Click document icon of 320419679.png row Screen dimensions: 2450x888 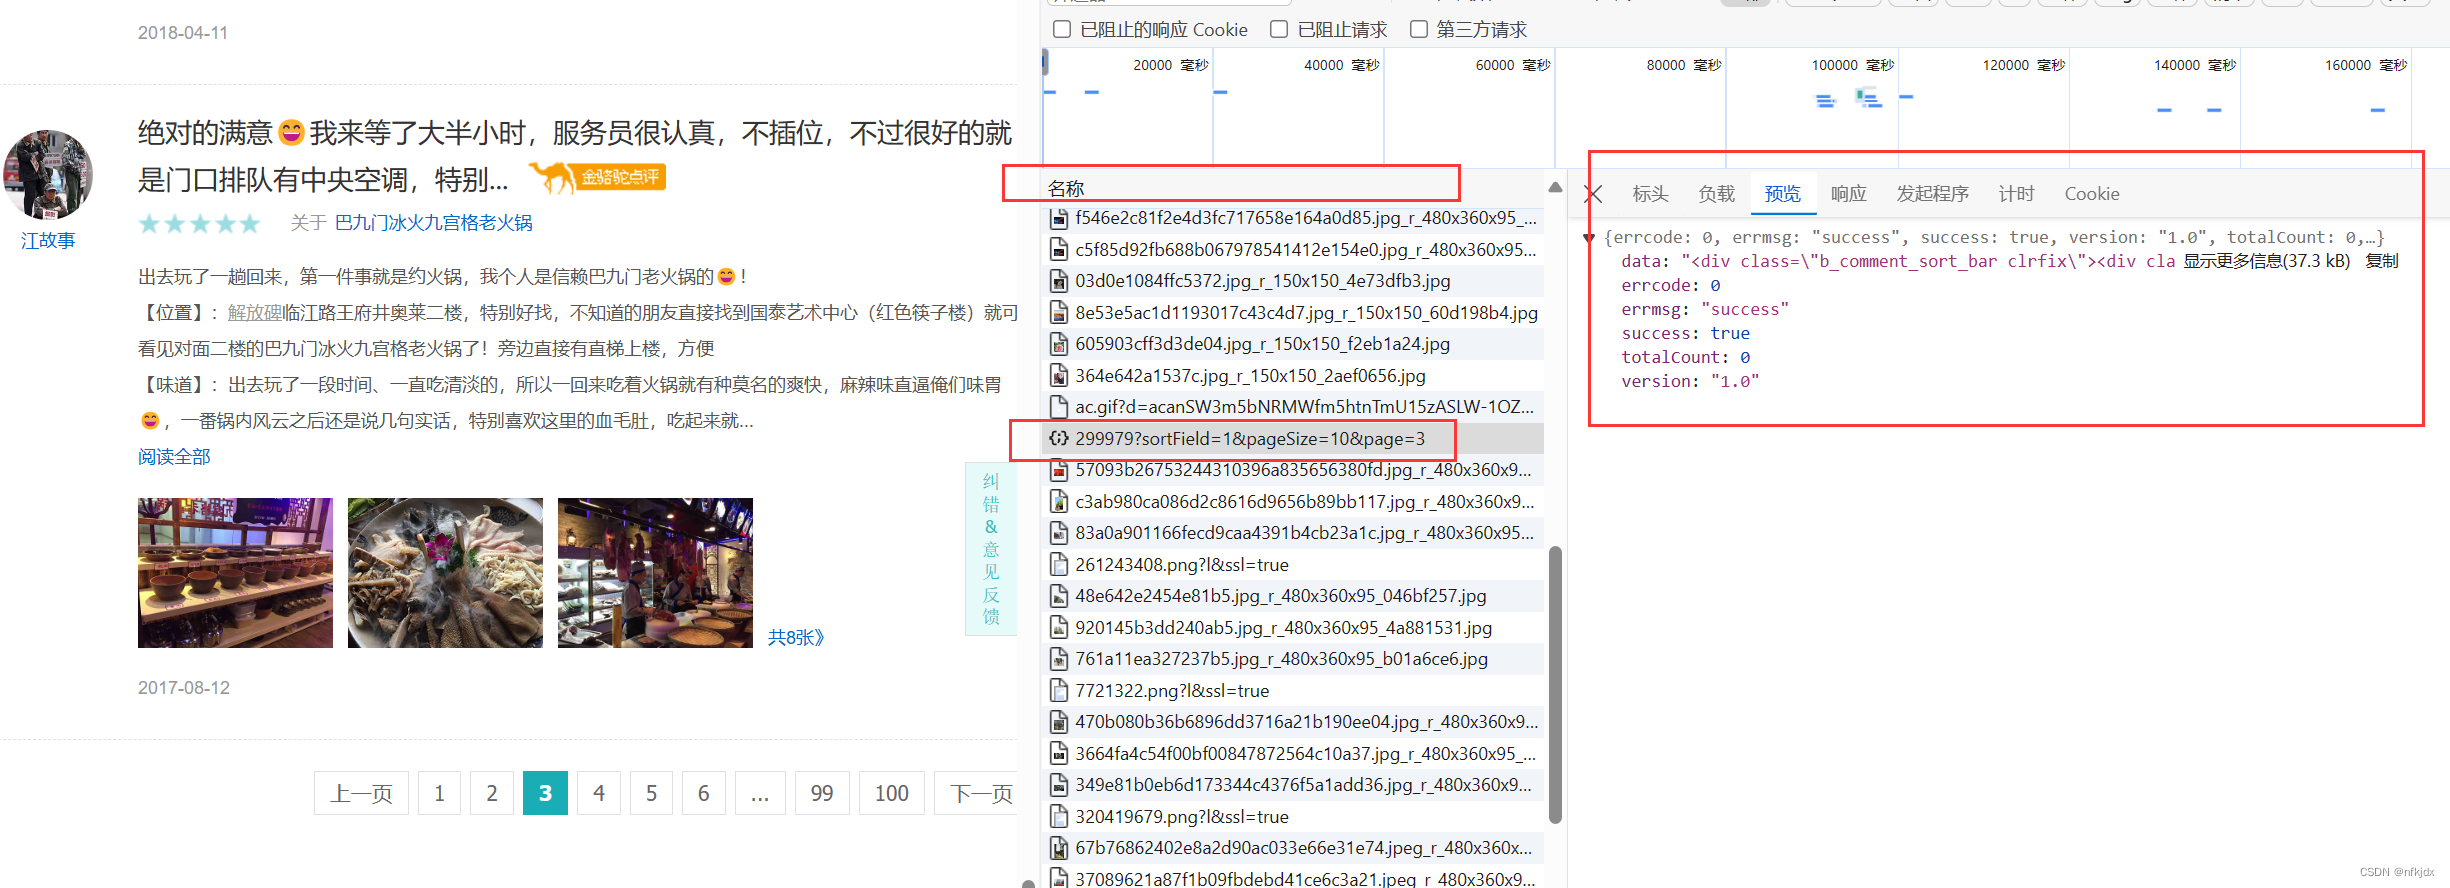pyautogui.click(x=1058, y=816)
